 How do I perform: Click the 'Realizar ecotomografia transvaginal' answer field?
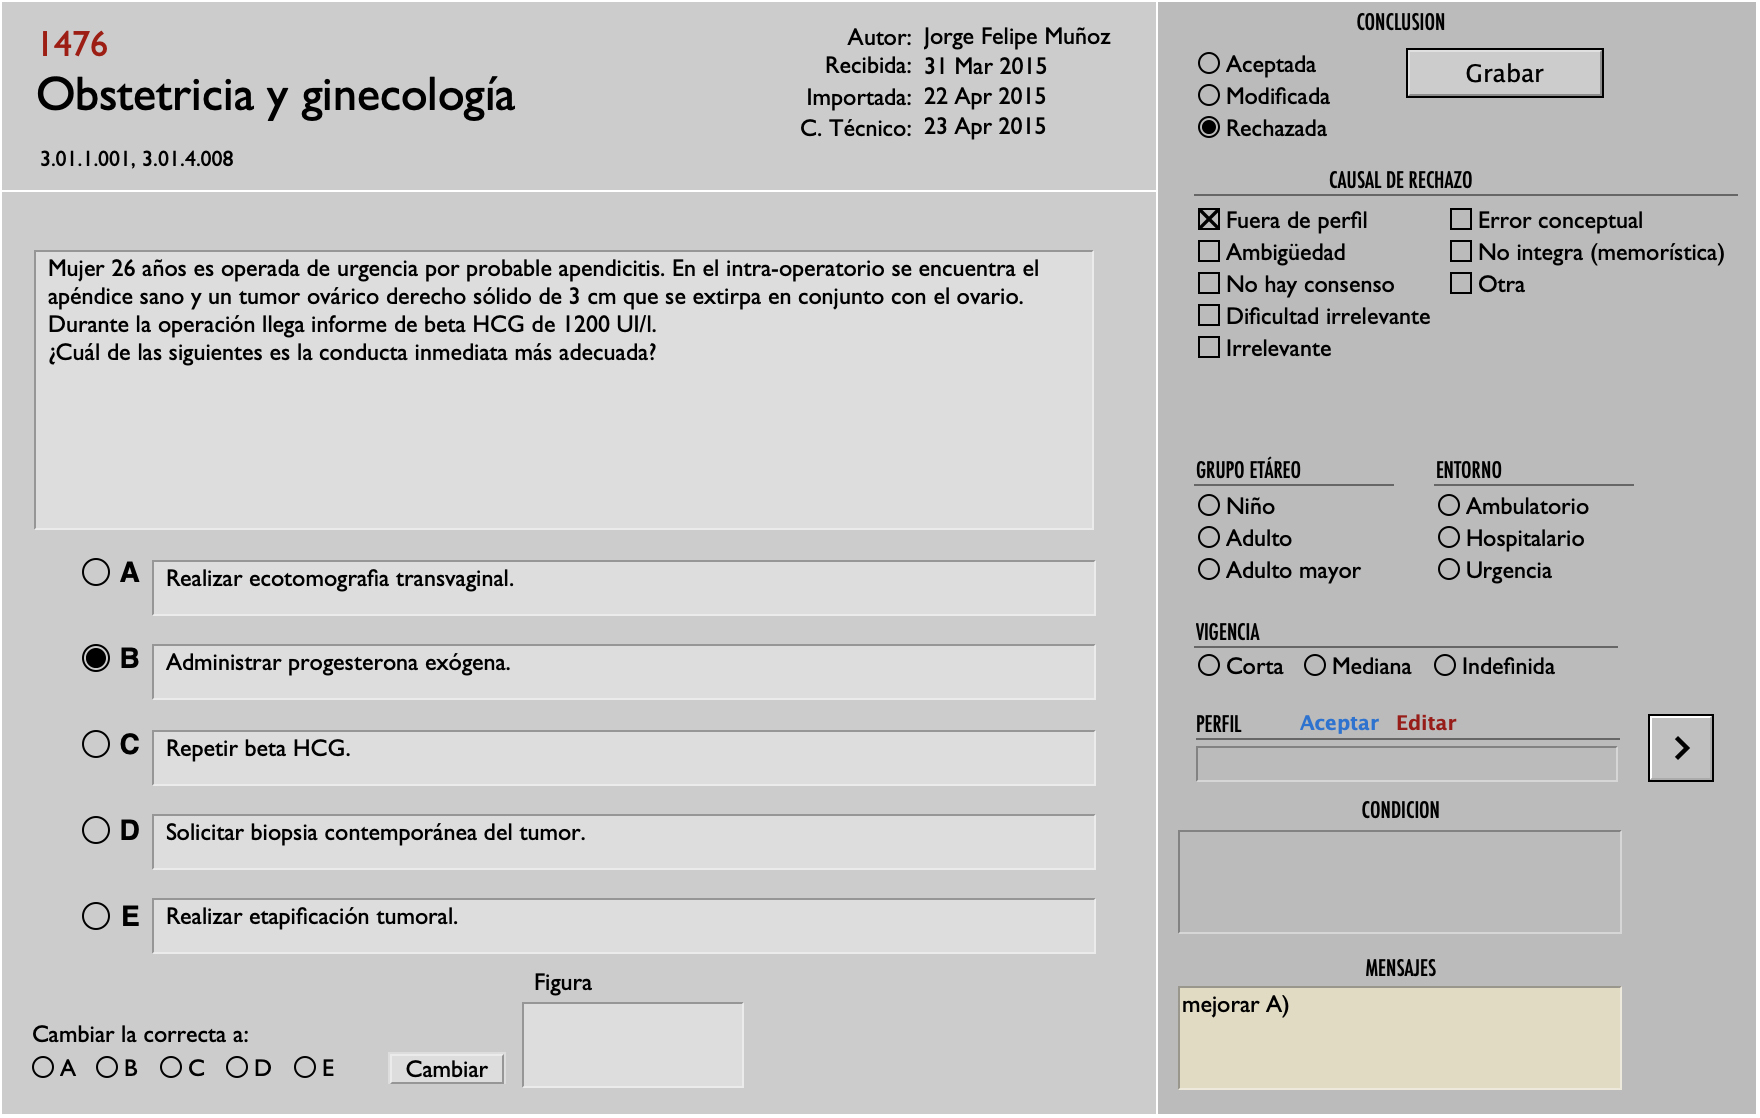[x=623, y=588]
